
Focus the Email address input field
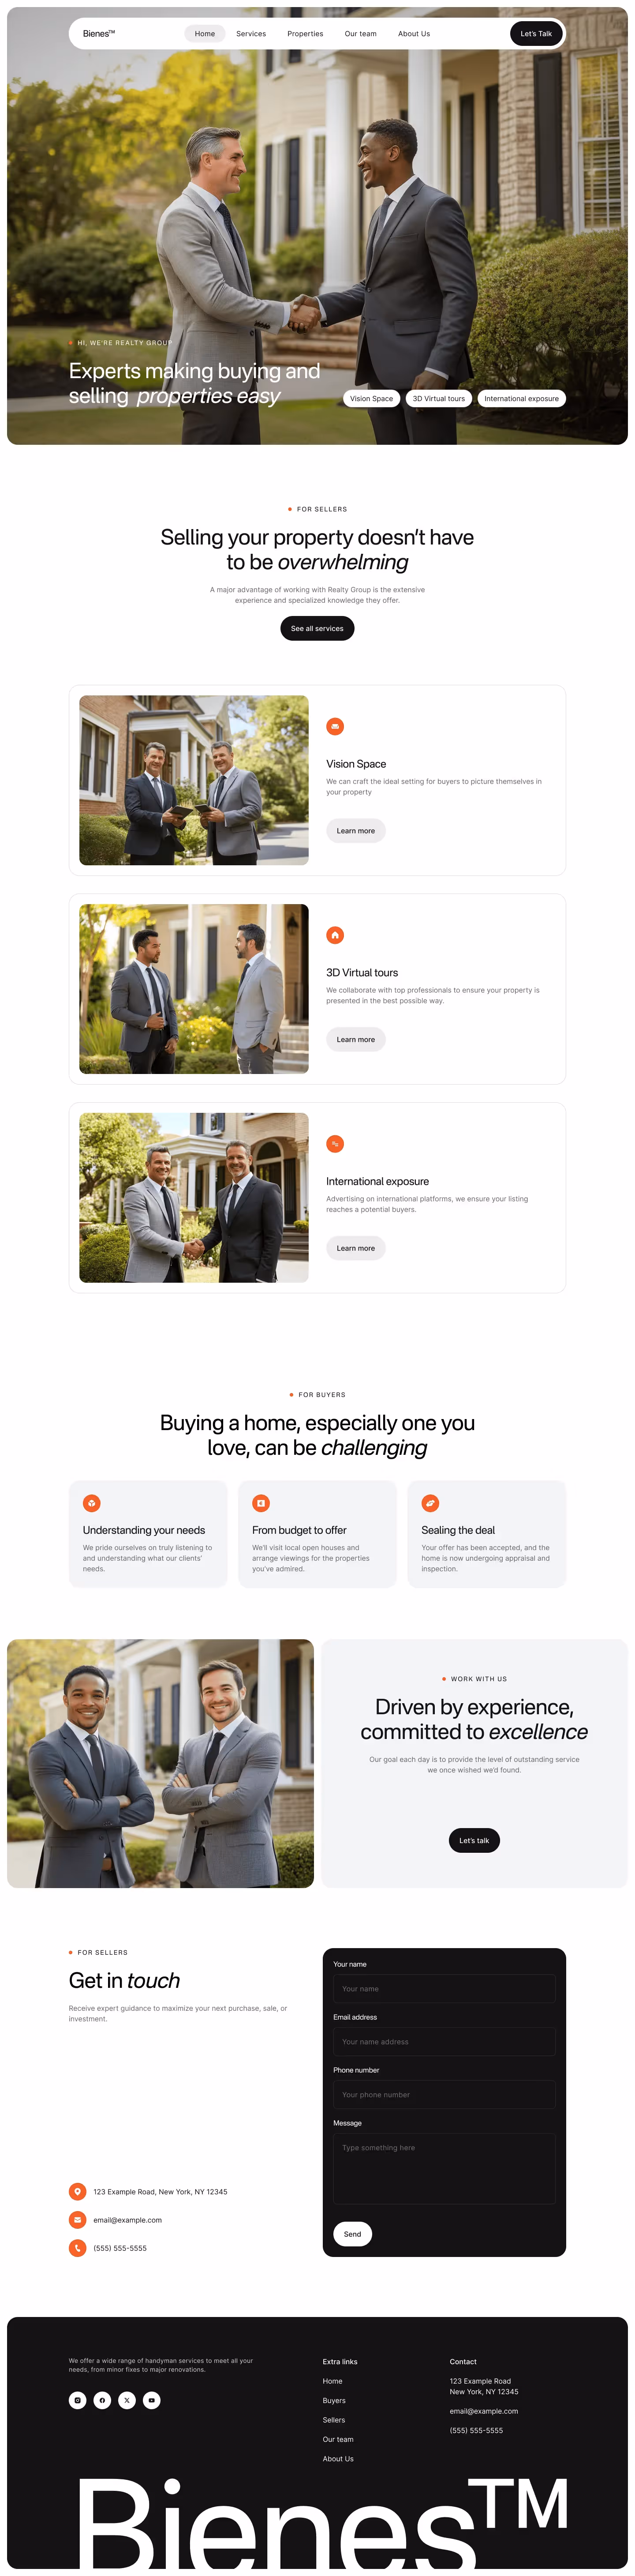[x=444, y=2042]
